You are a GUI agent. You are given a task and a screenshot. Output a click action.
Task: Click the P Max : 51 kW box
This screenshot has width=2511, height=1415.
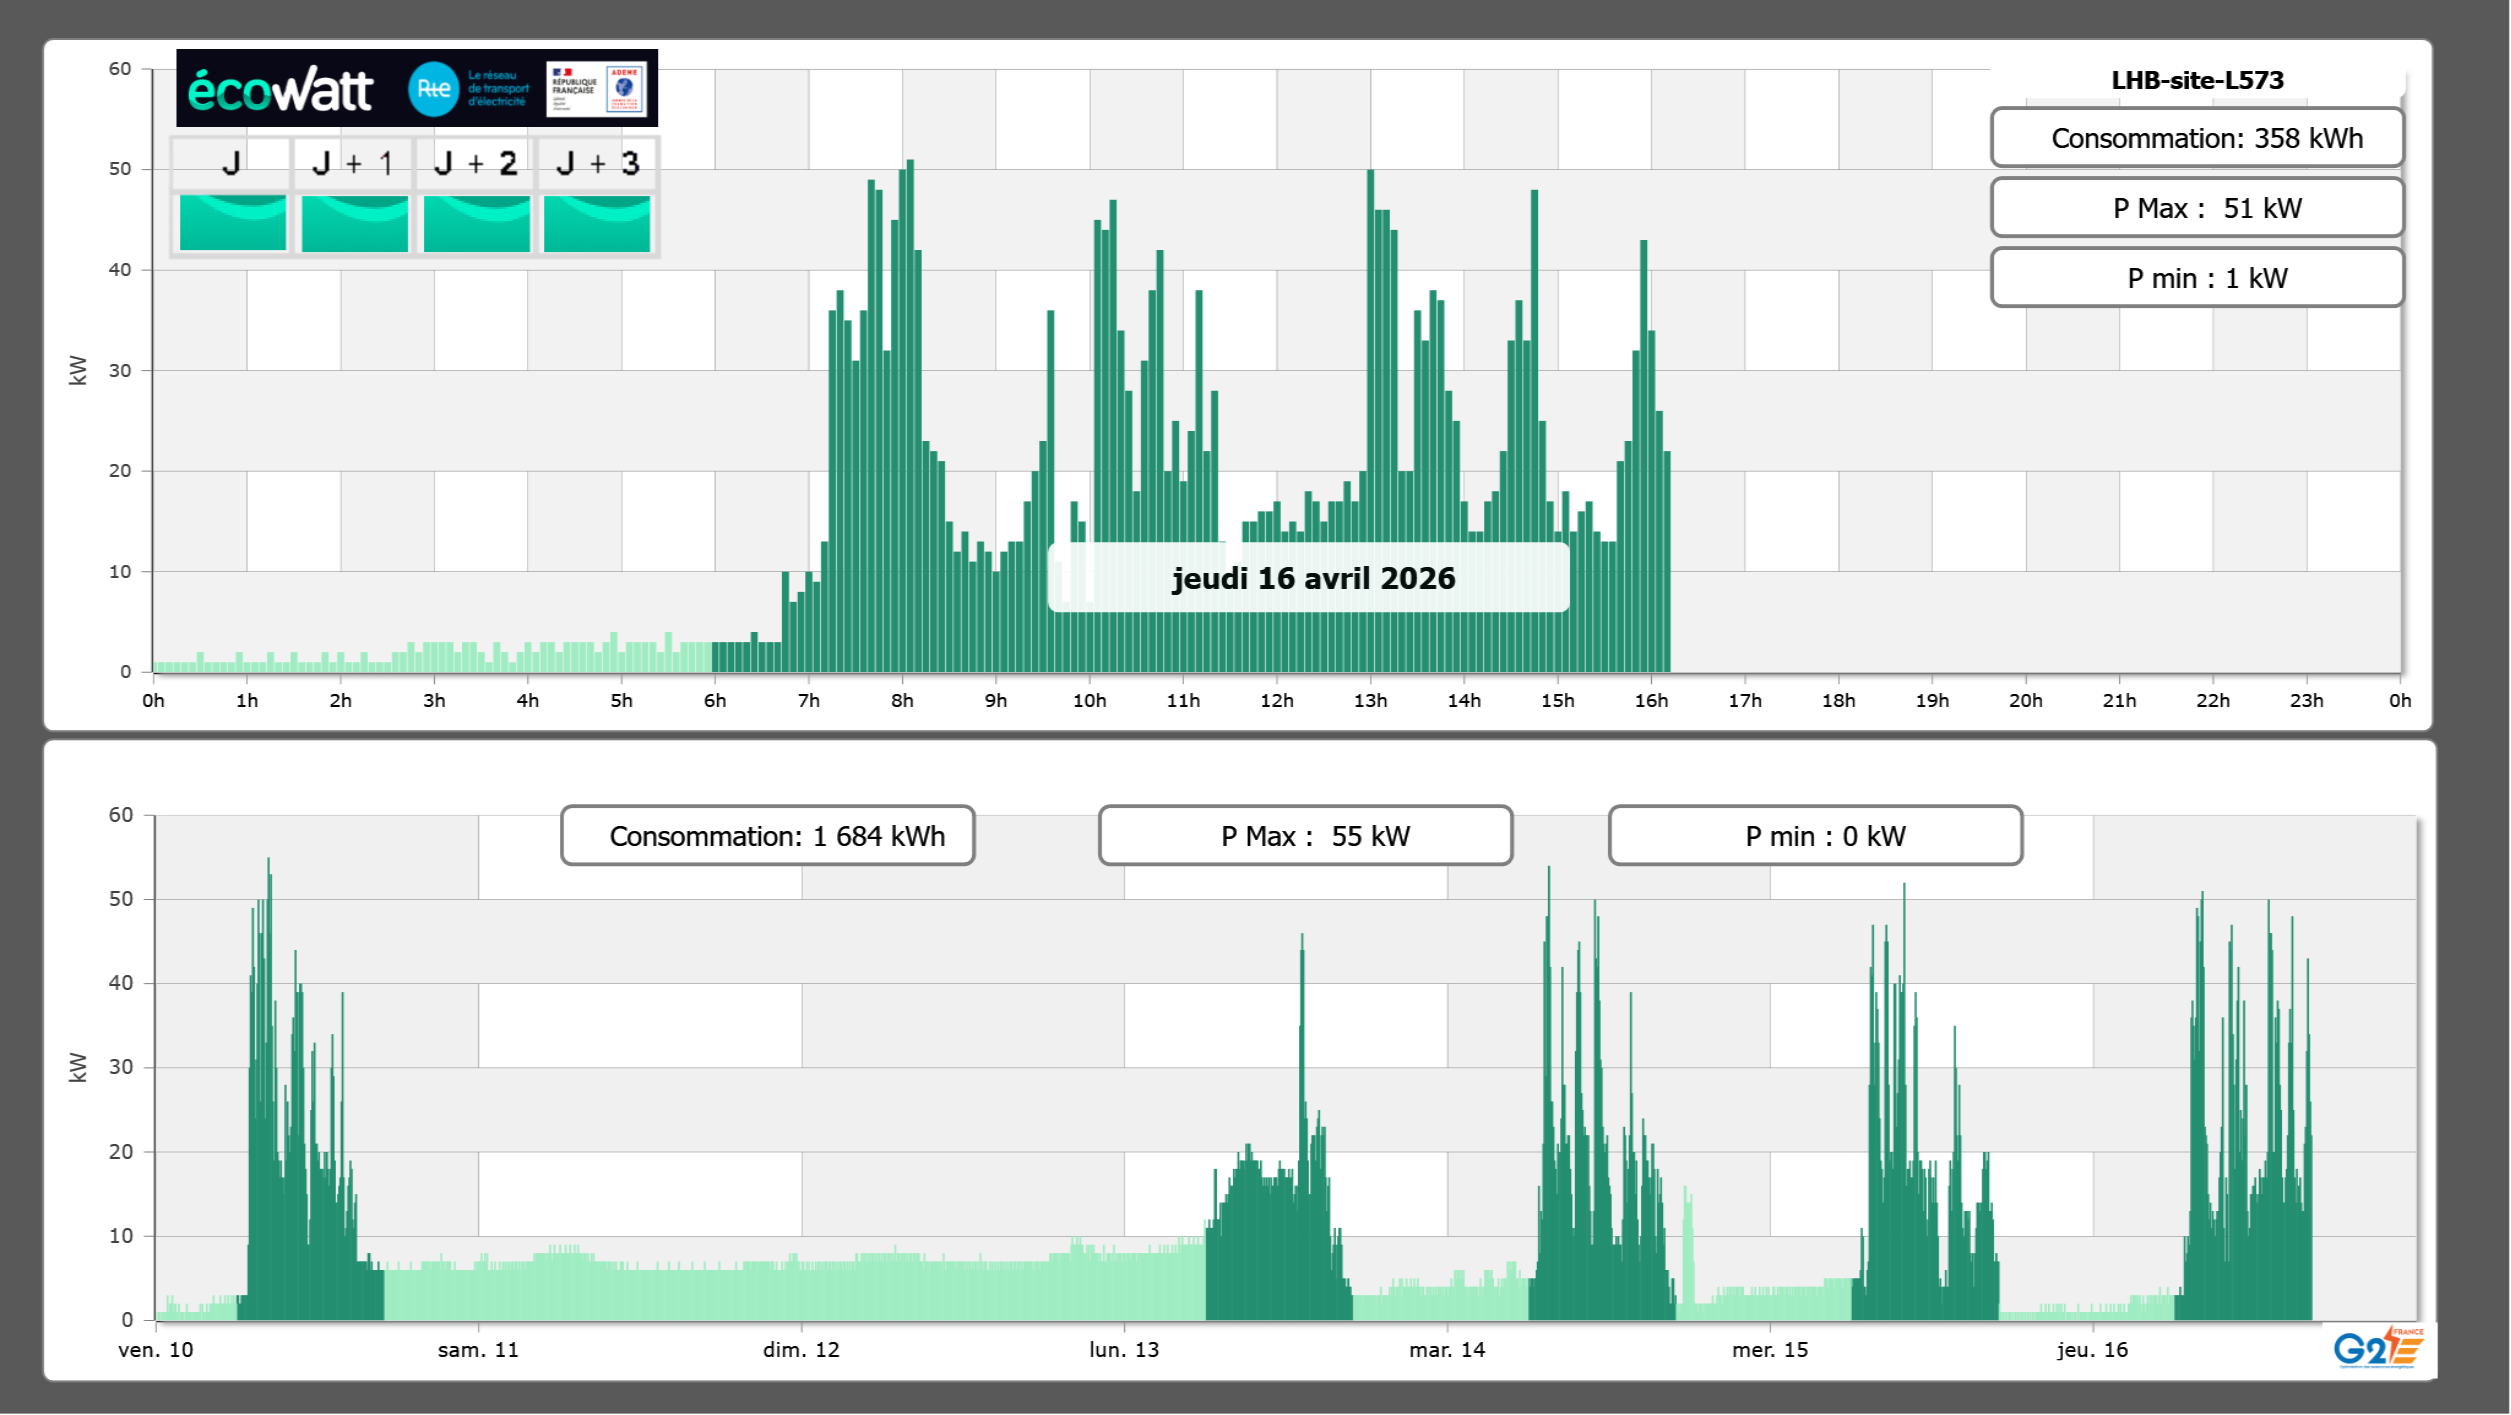pyautogui.click(x=2196, y=208)
